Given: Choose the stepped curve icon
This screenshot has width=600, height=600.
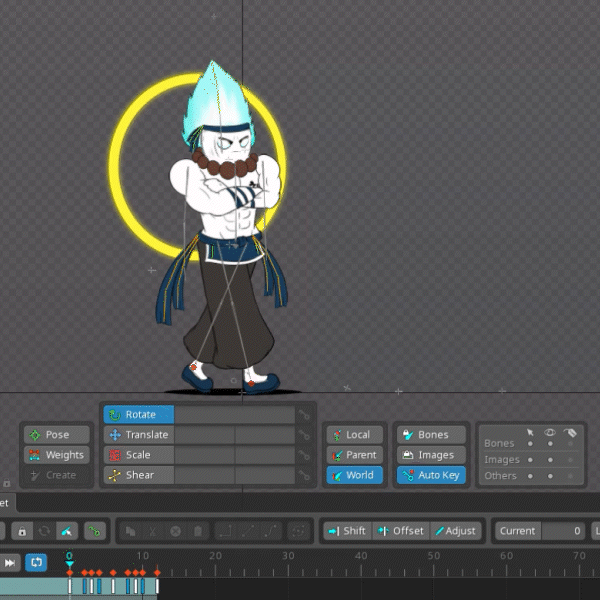Looking at the screenshot, I should [225, 531].
